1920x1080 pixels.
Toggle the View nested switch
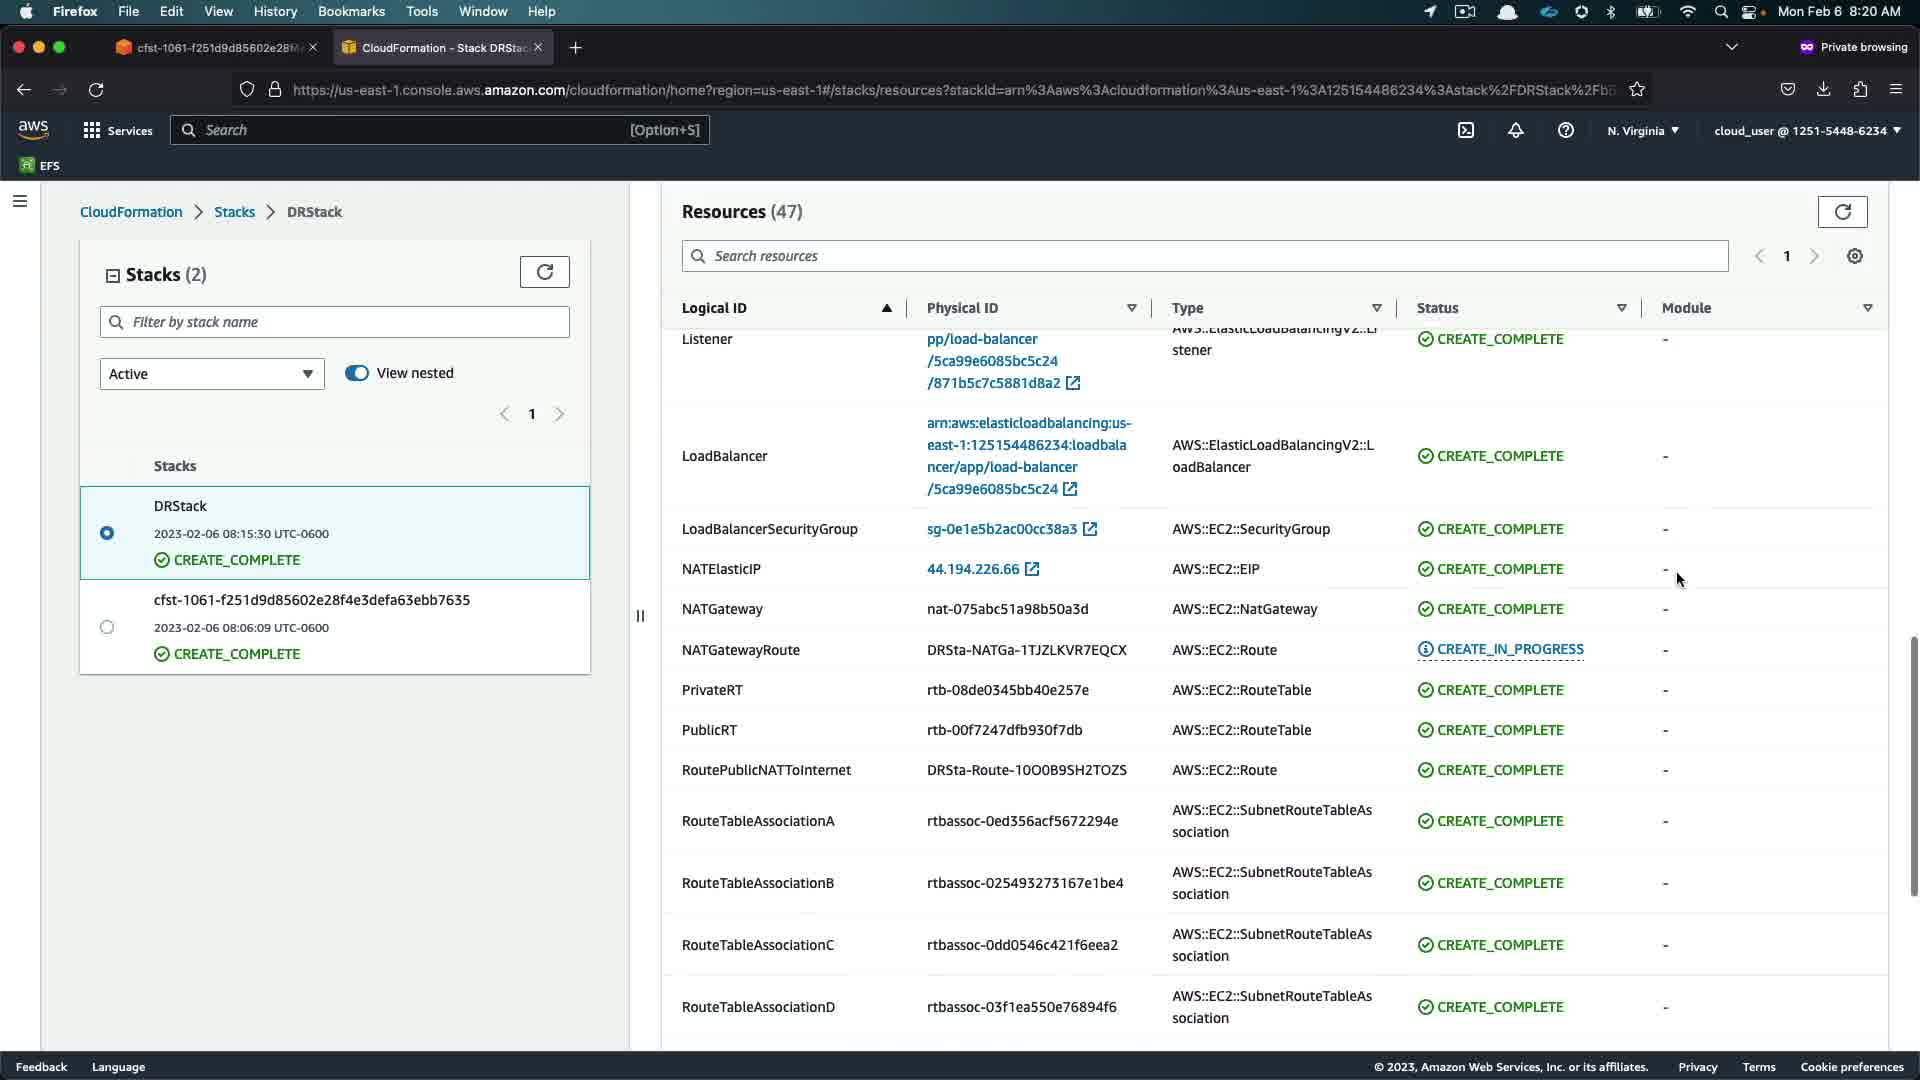coord(357,373)
